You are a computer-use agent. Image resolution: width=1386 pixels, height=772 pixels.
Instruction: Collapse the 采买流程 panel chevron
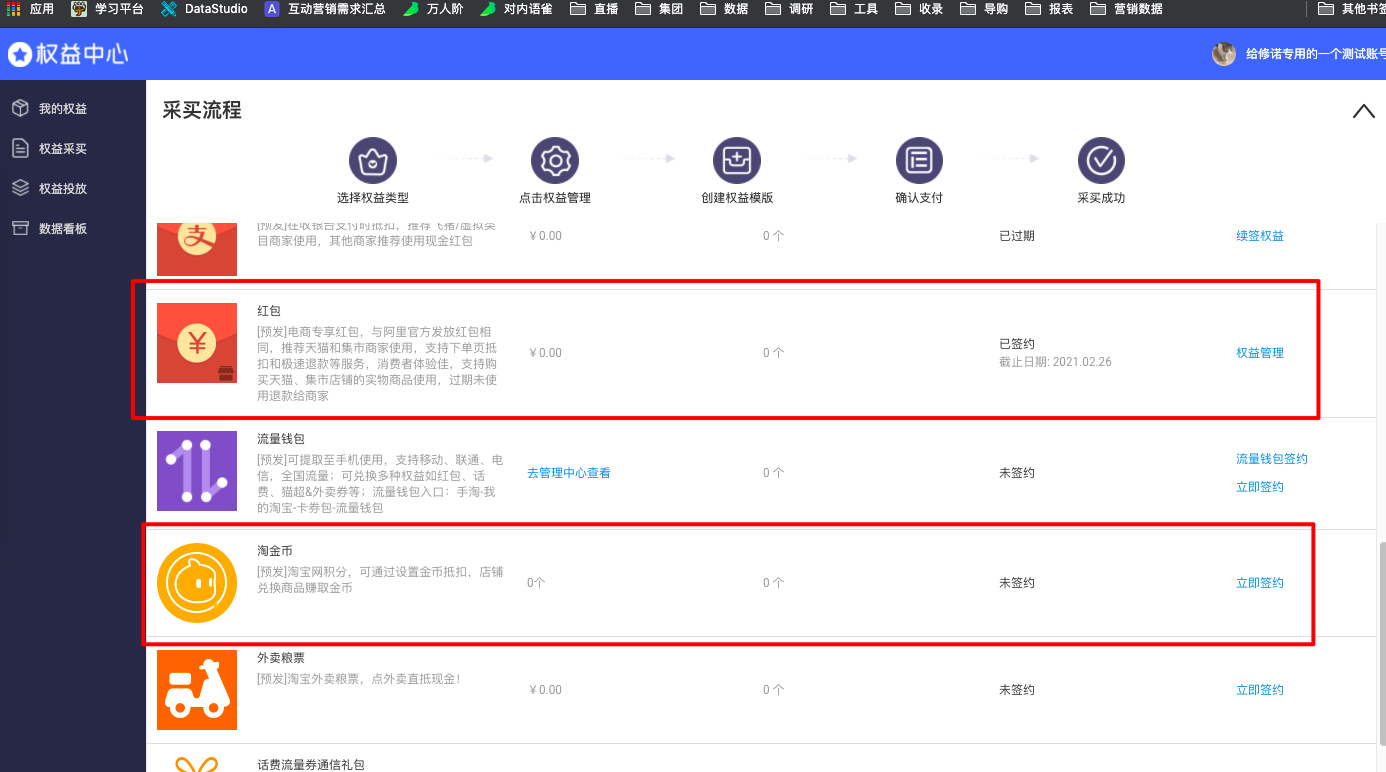(x=1363, y=111)
